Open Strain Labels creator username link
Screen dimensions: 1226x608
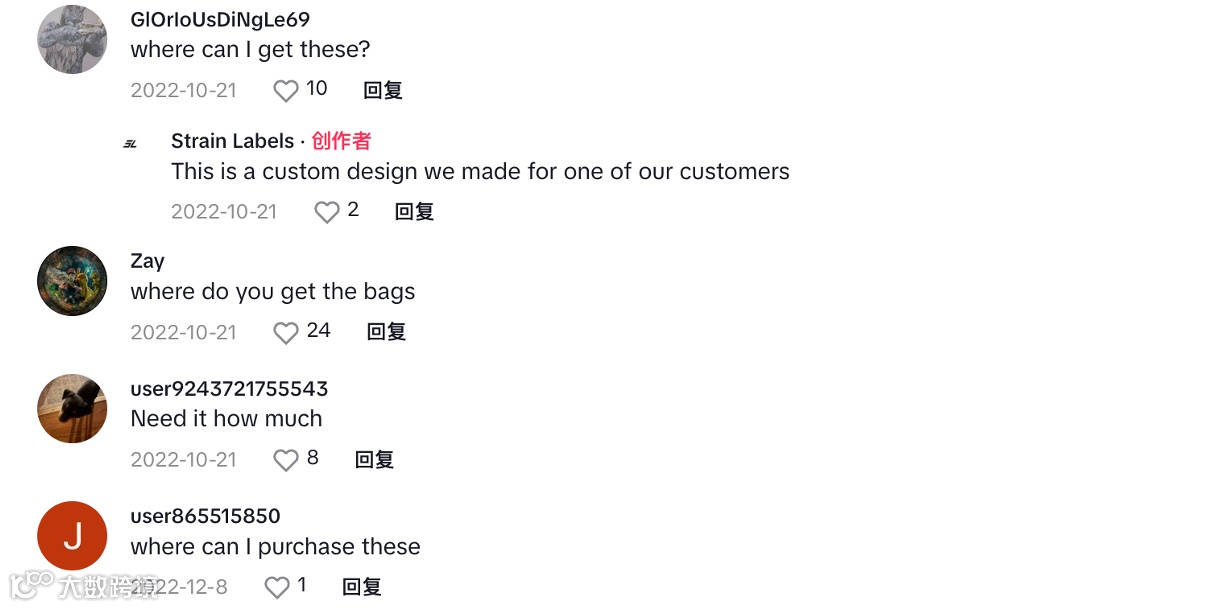pyautogui.click(x=232, y=141)
